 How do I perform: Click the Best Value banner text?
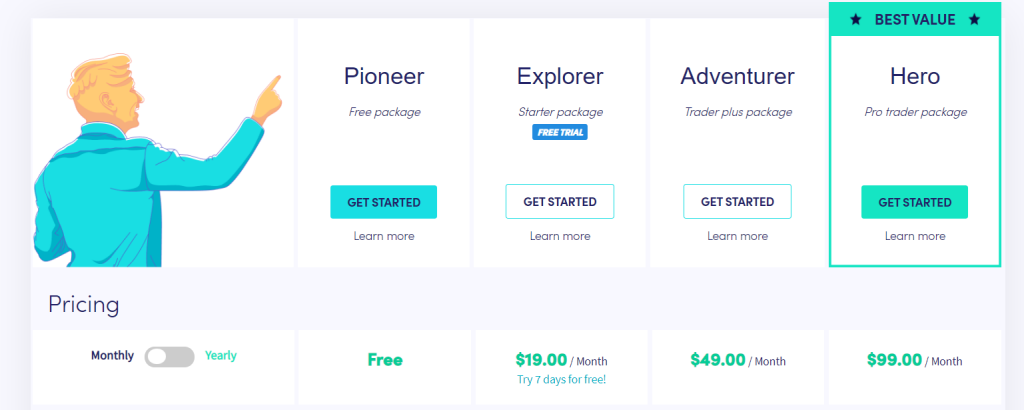[x=915, y=20]
